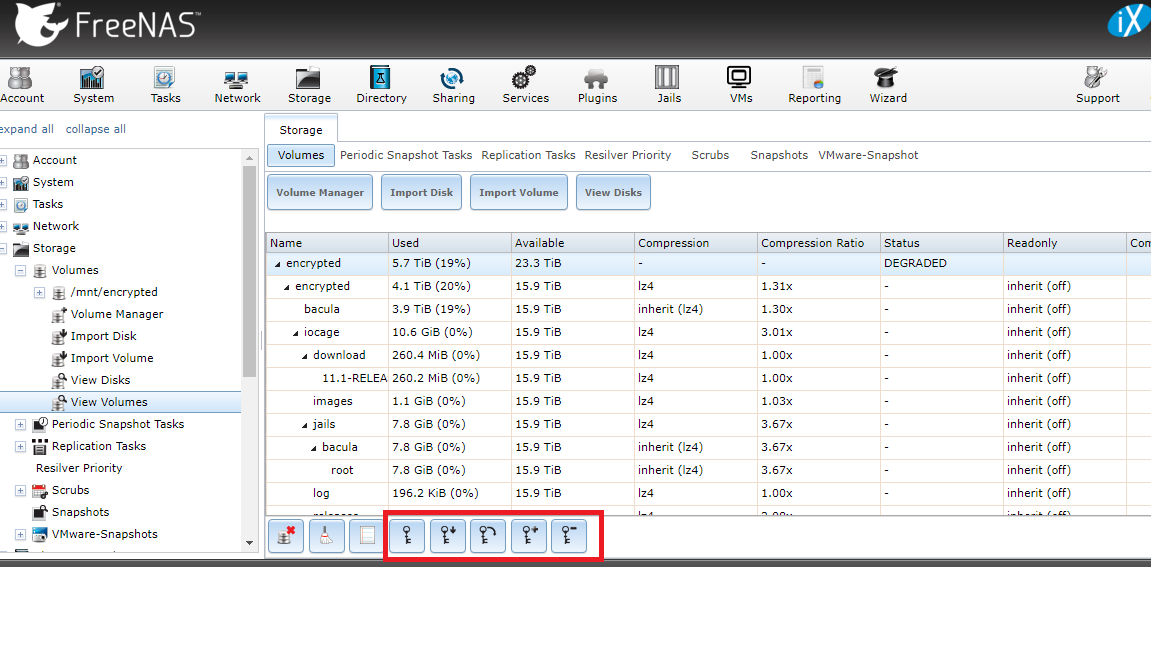Open the Jails section icon

tap(669, 84)
